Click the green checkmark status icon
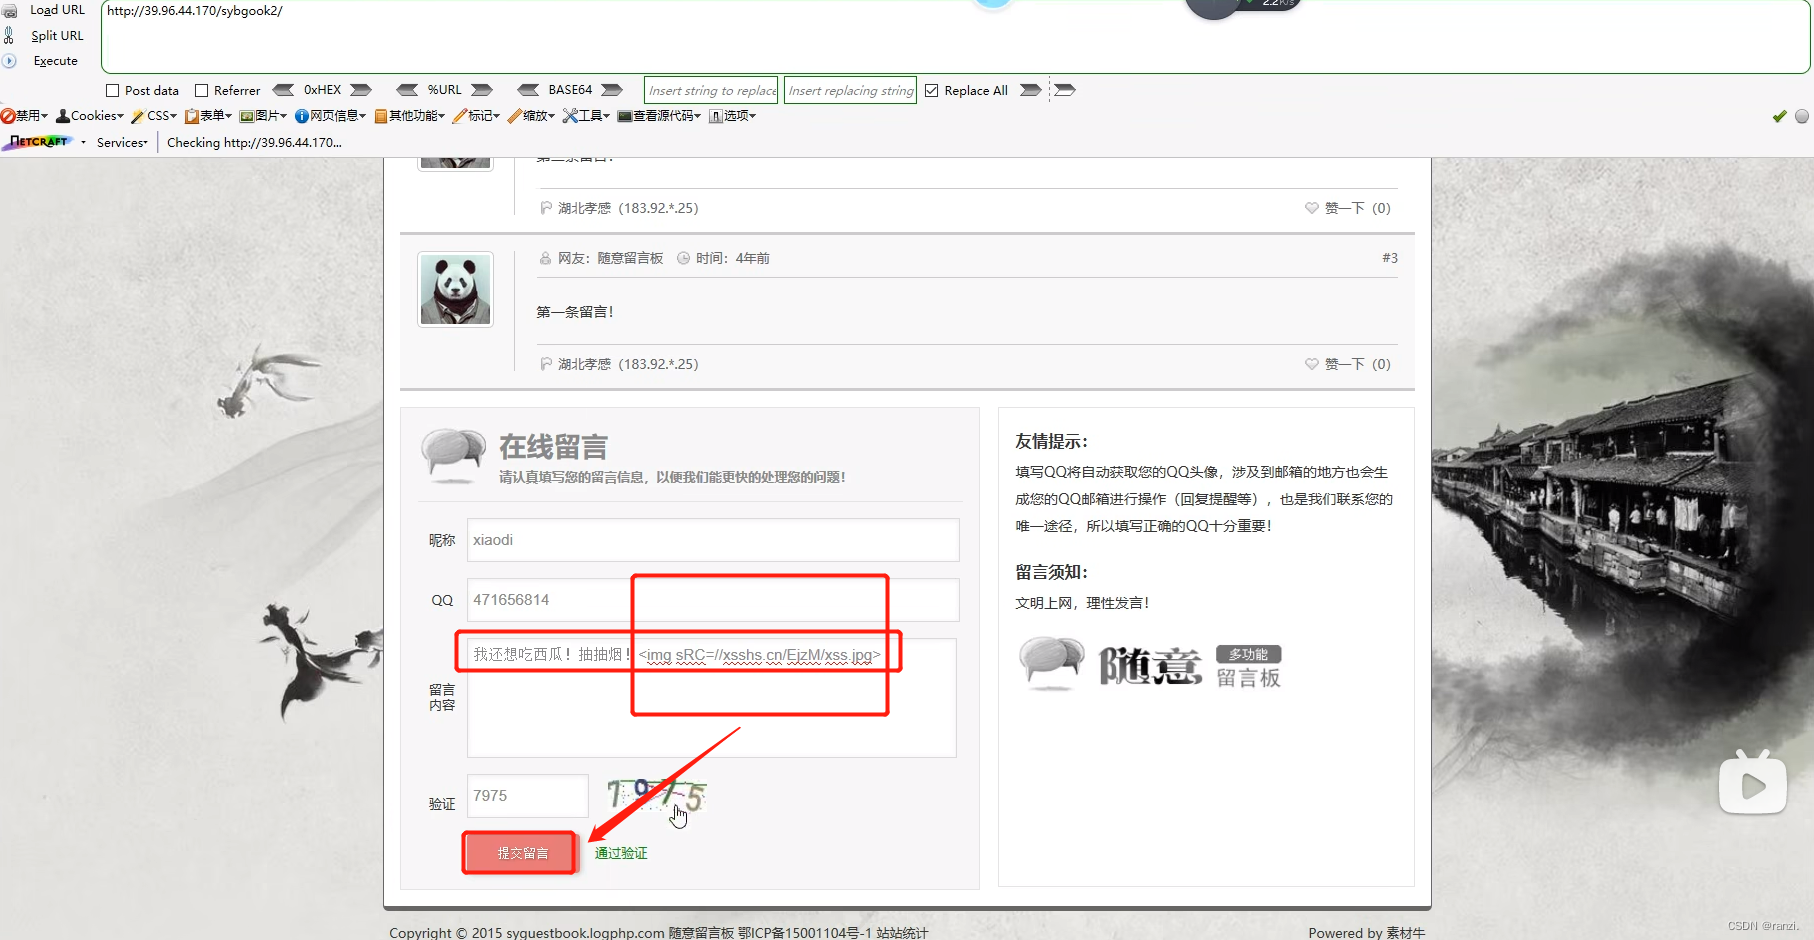1814x940 pixels. point(1779,116)
